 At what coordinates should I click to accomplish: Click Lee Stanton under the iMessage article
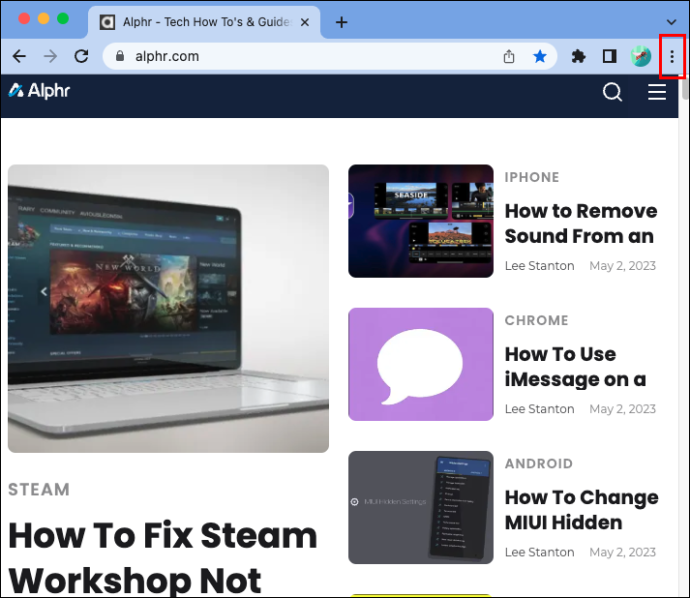click(x=540, y=409)
